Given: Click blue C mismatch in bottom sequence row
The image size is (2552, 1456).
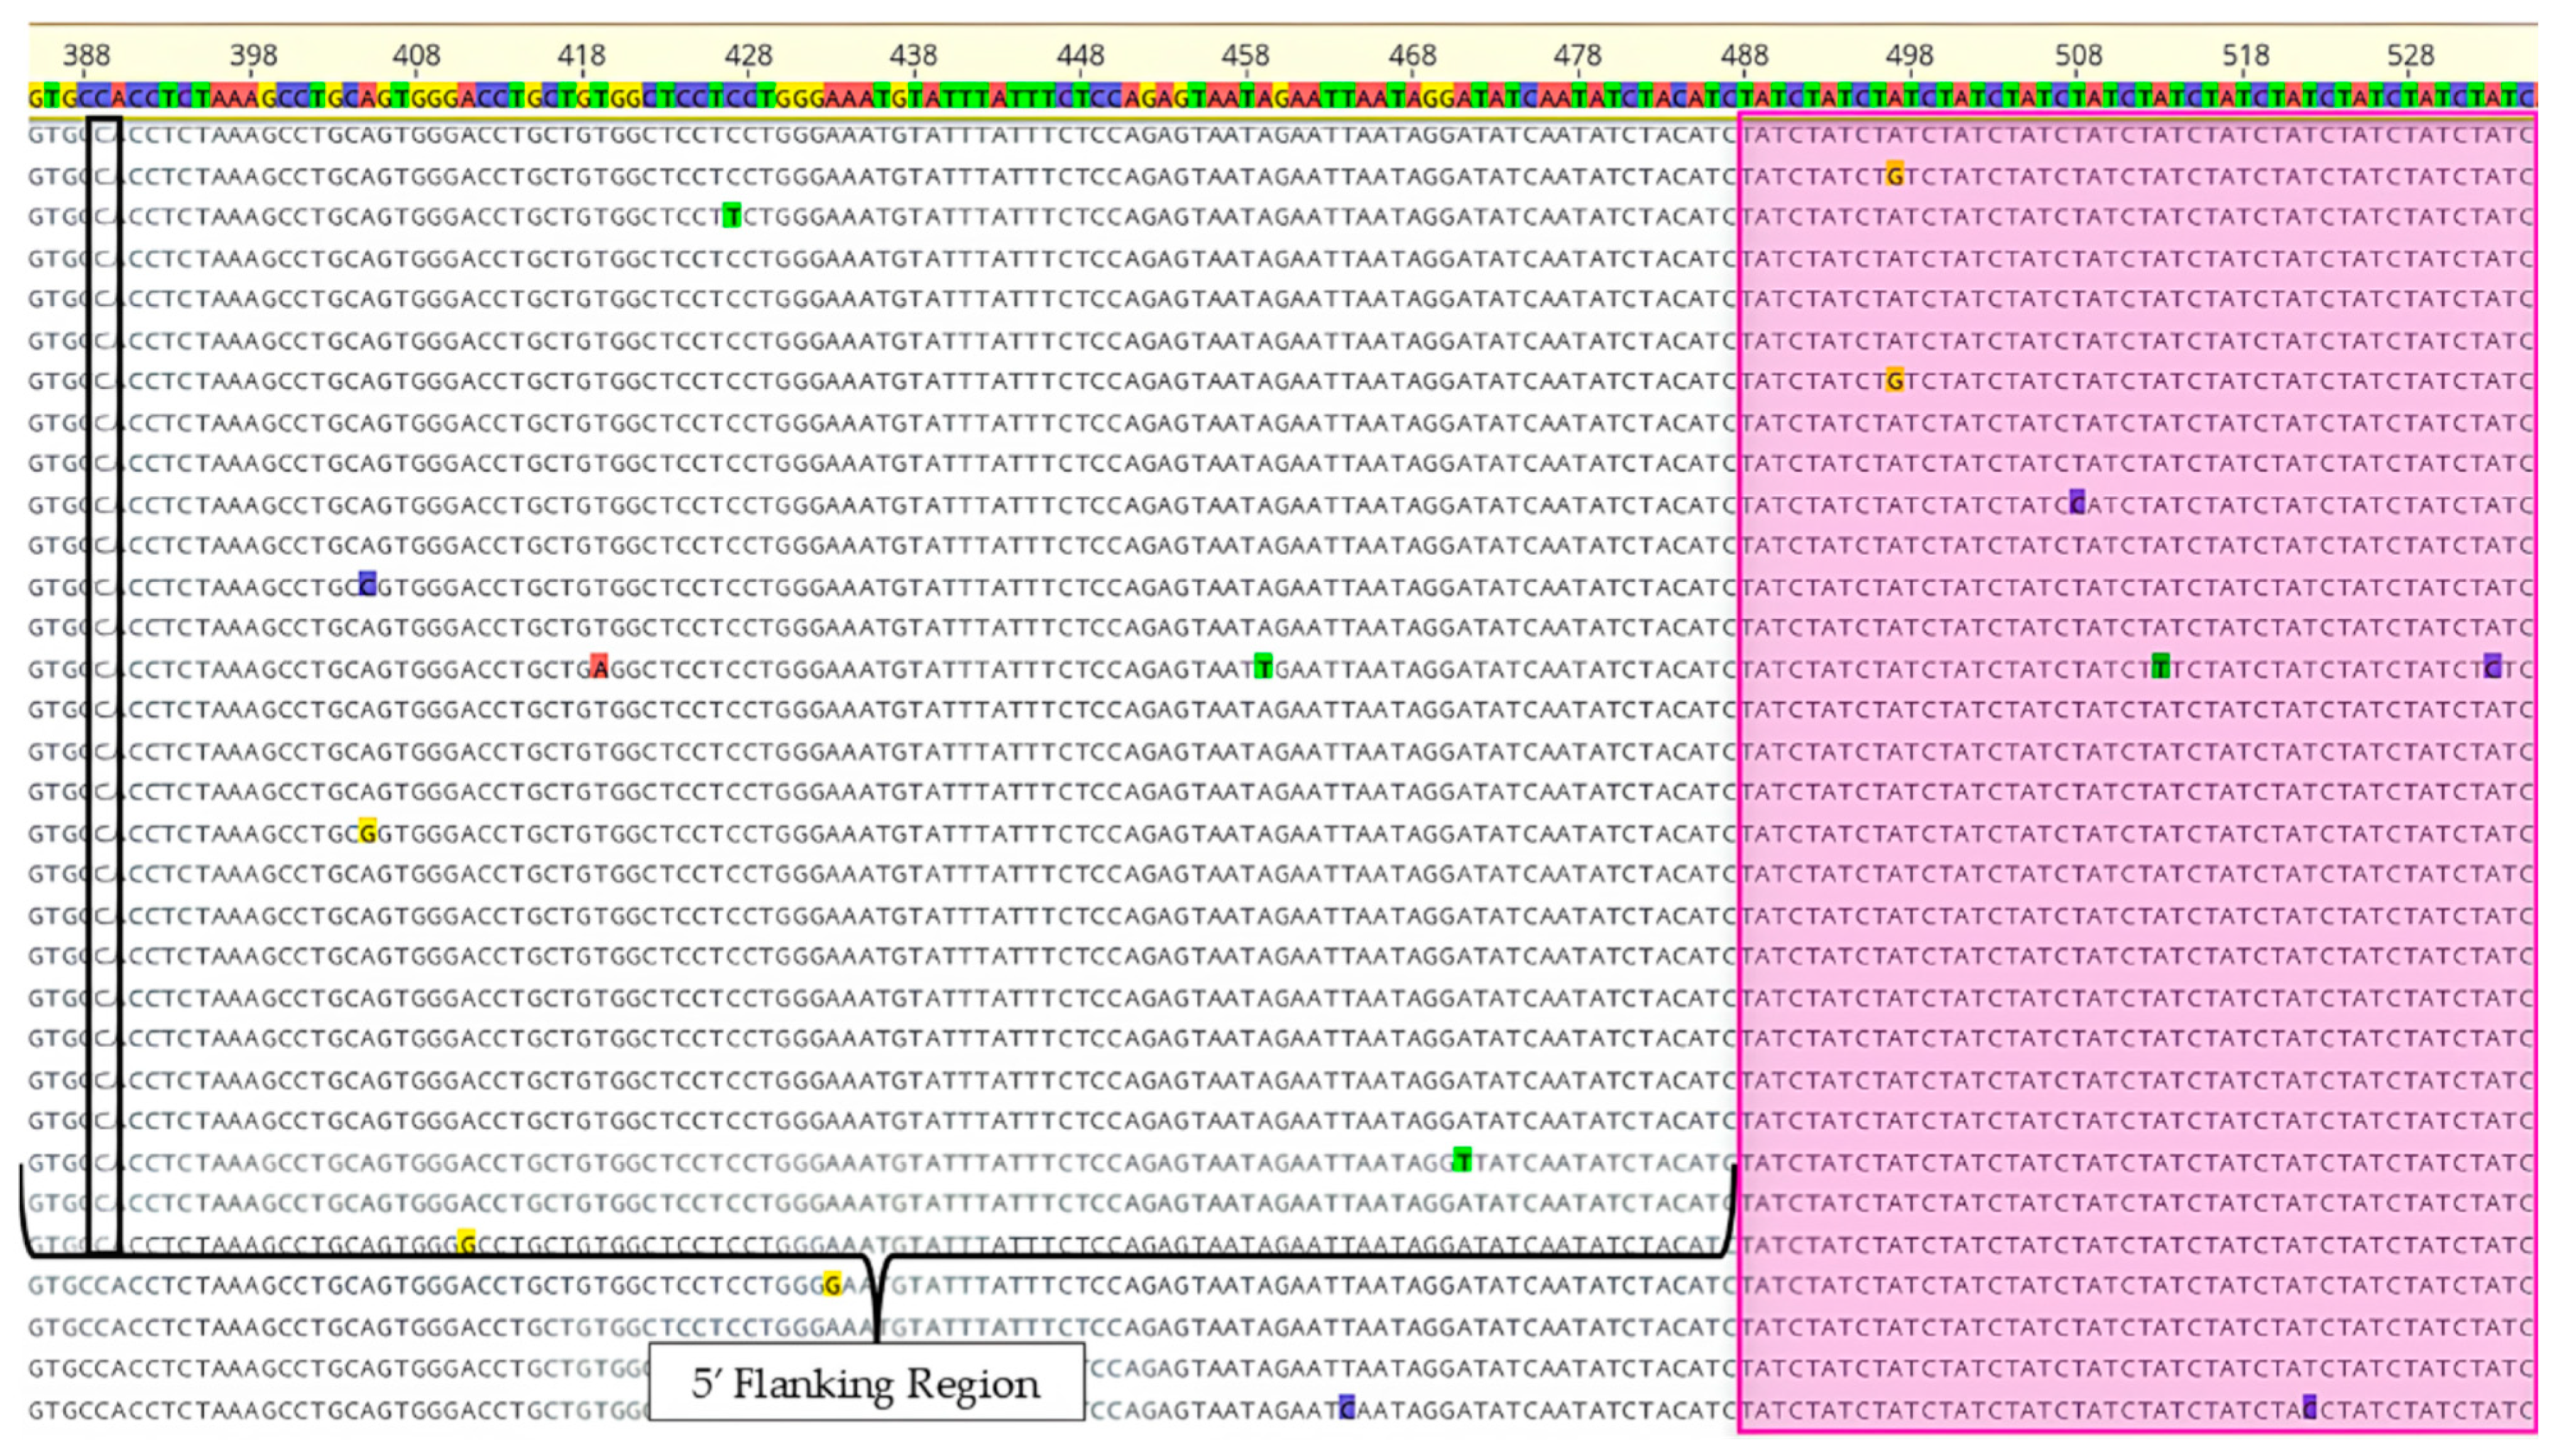Looking at the screenshot, I should point(1346,1408).
